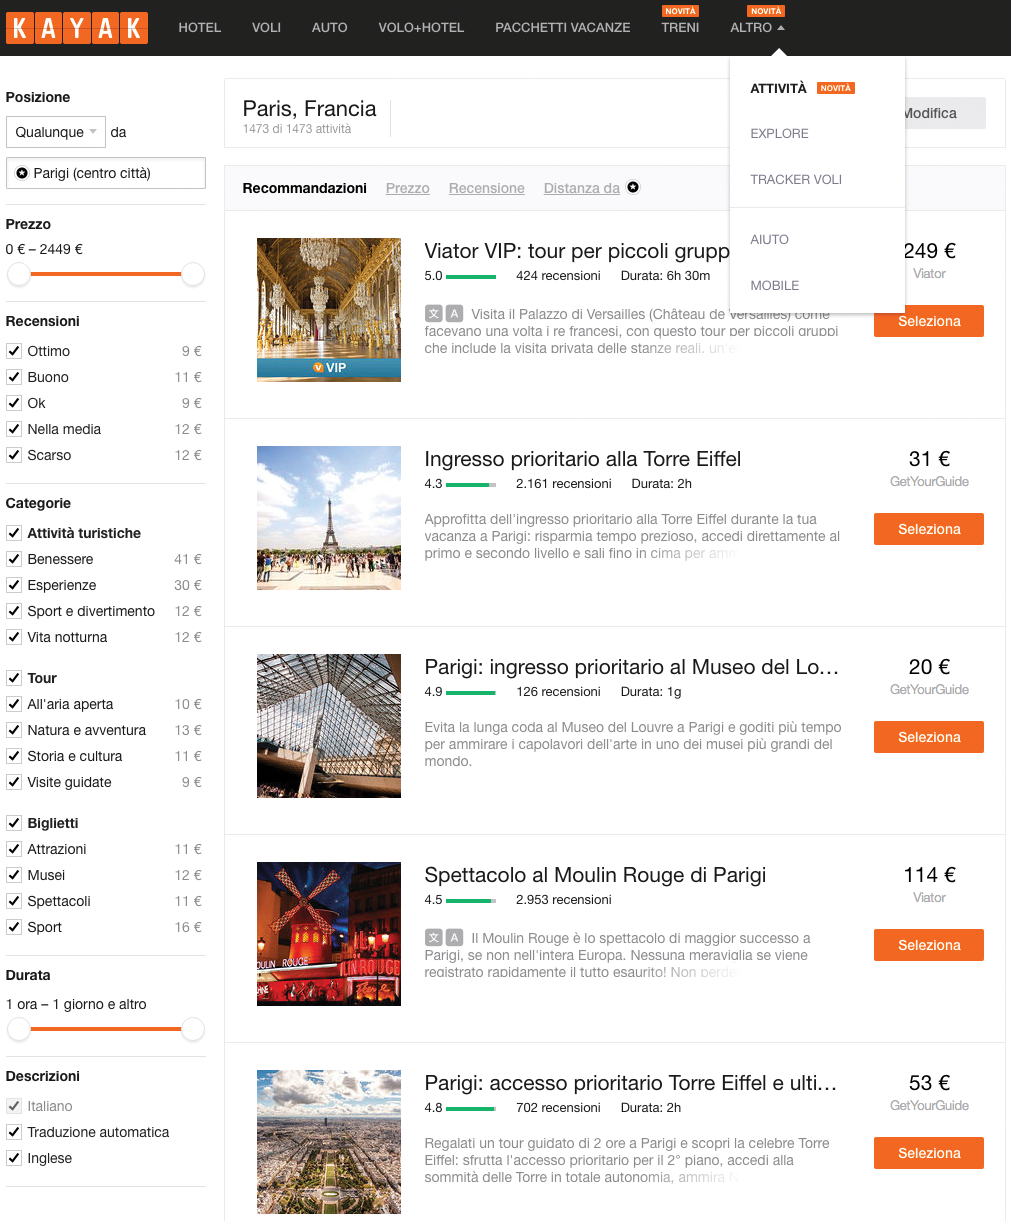Toggle the Musei category checkbox

point(14,875)
